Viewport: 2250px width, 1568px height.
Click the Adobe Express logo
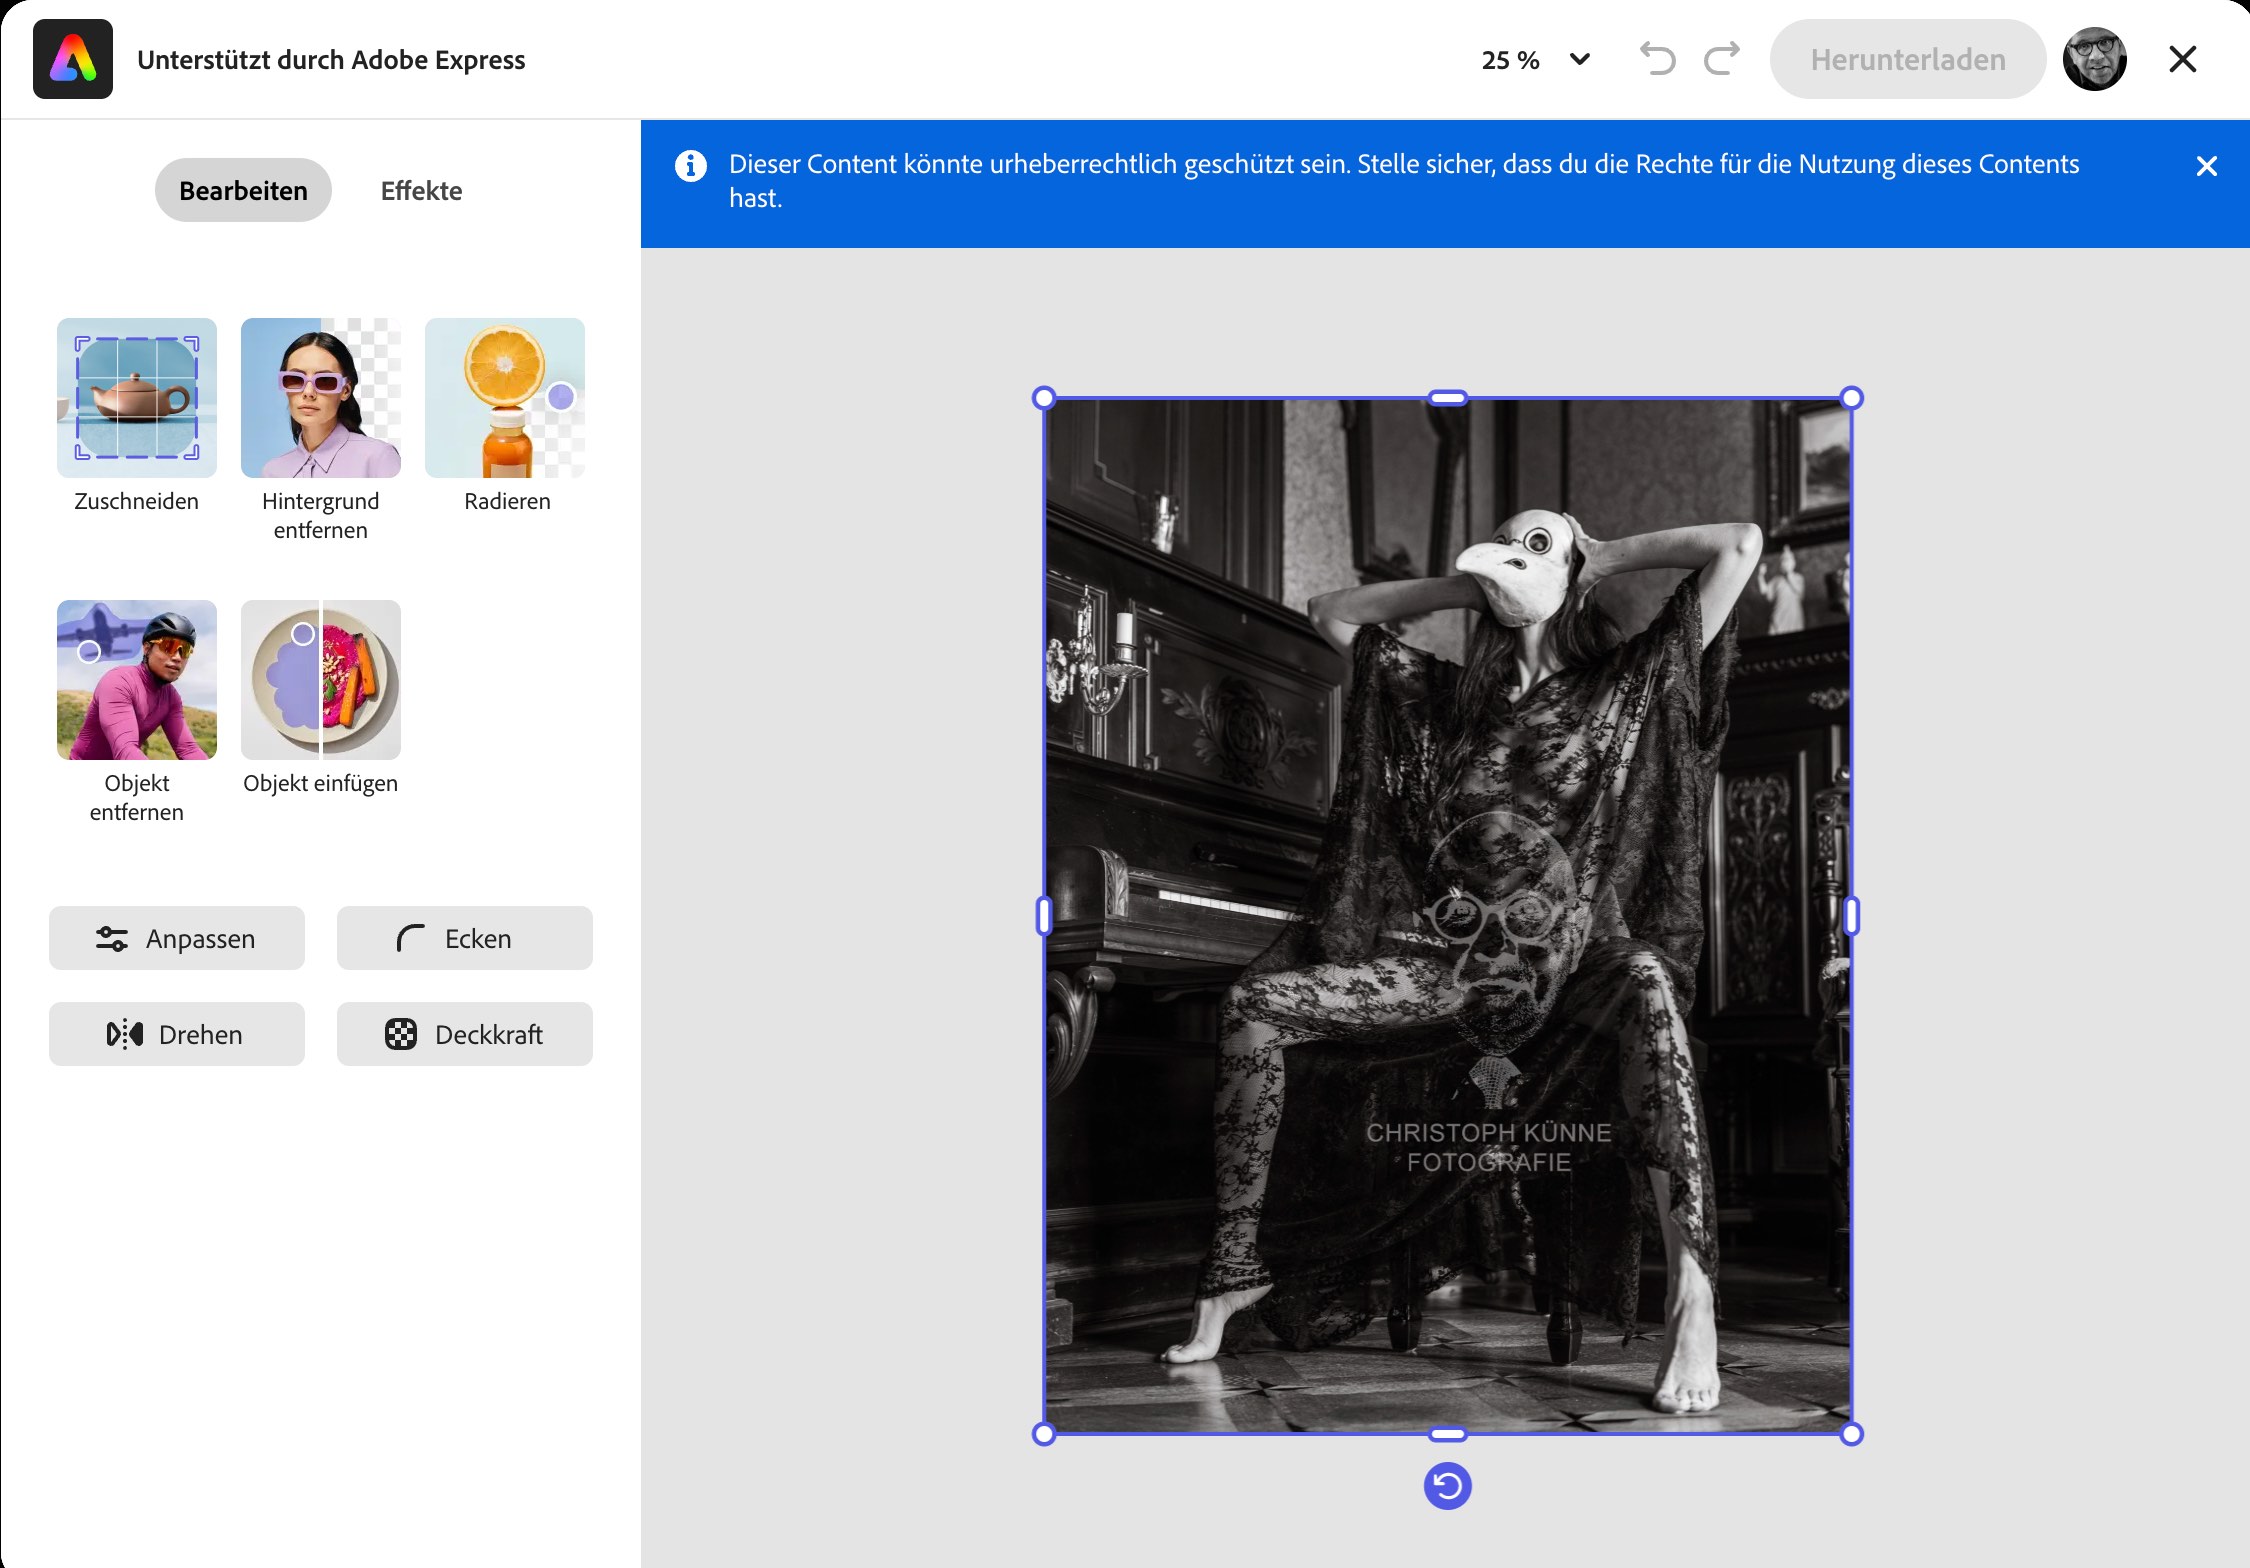point(73,59)
